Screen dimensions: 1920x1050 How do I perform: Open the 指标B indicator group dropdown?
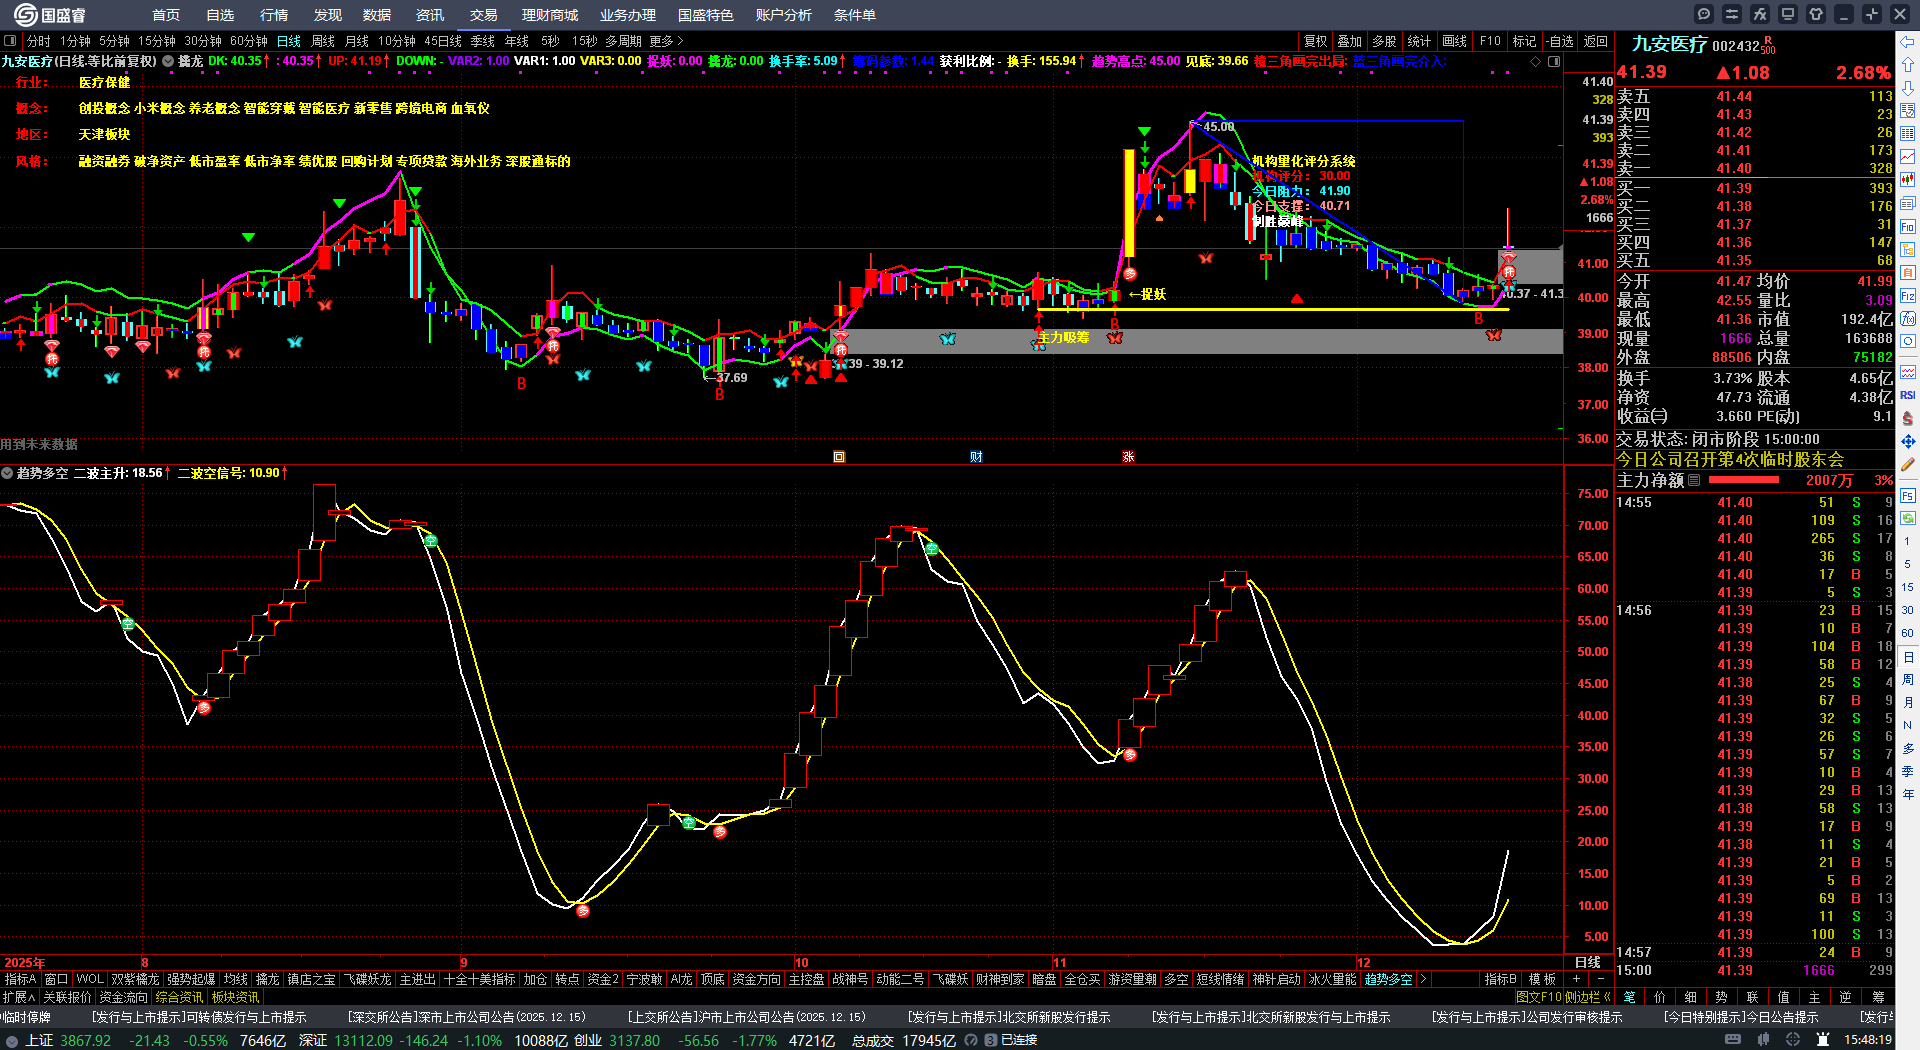(1500, 979)
